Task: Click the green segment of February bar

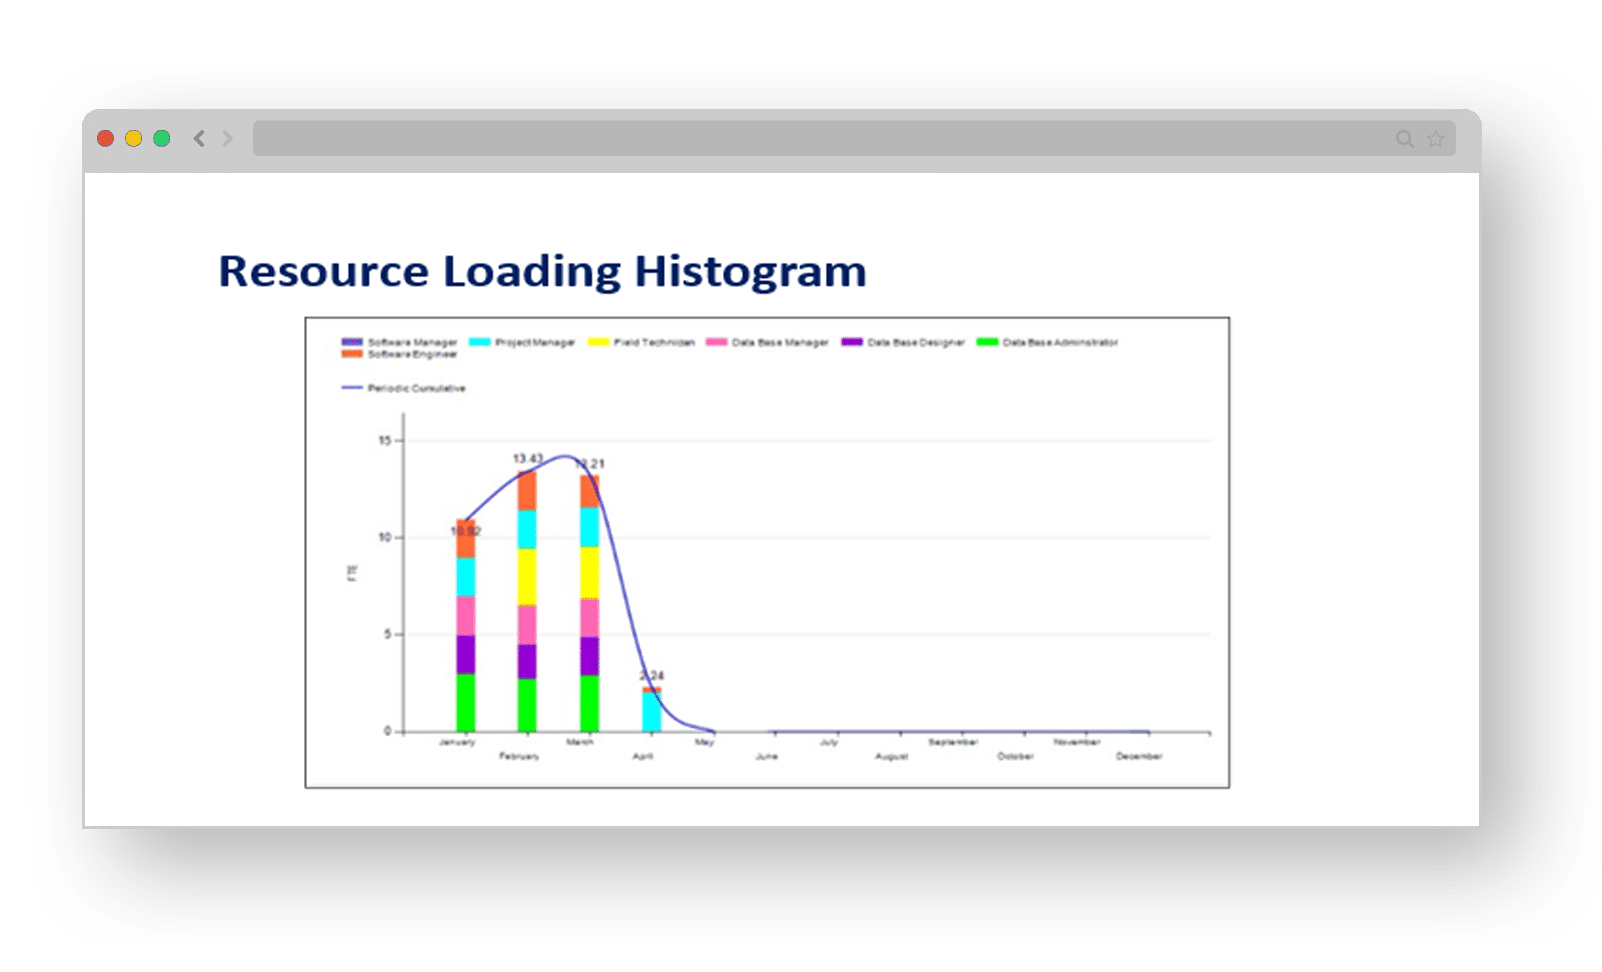Action: 527,705
